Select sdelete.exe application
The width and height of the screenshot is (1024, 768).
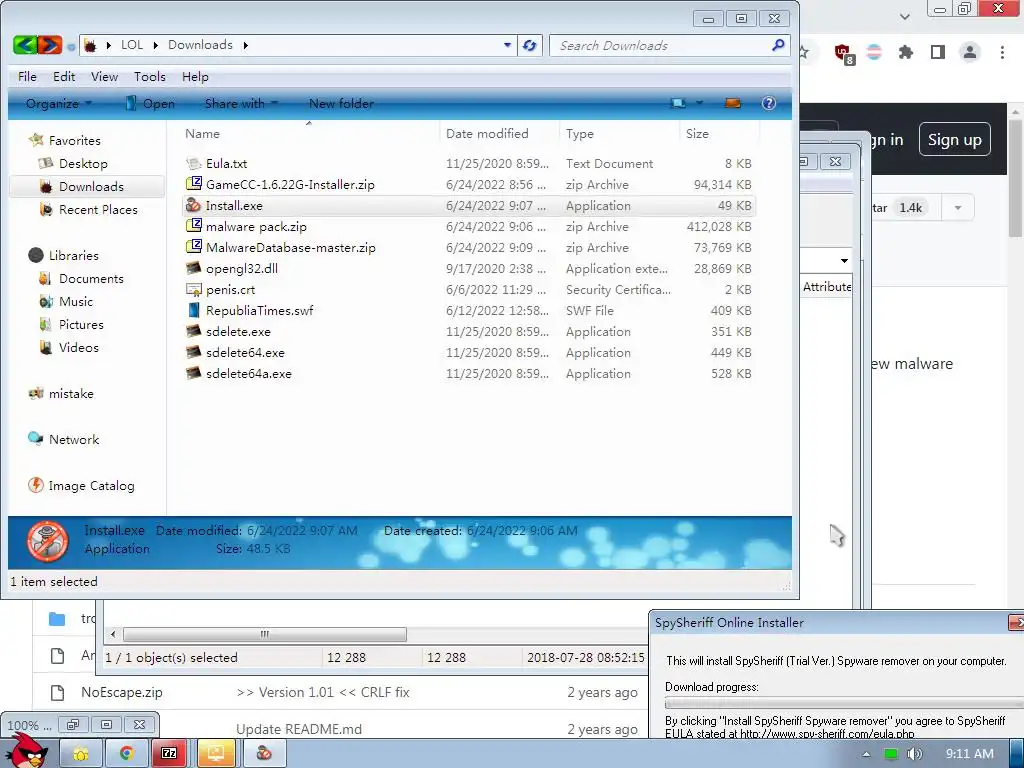coord(238,331)
